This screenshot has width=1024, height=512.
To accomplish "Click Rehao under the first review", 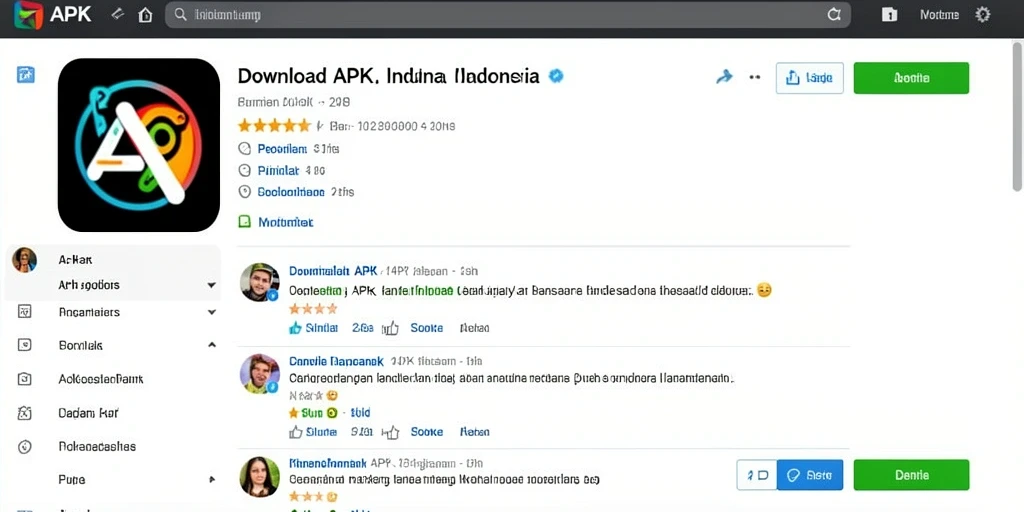I will [474, 328].
